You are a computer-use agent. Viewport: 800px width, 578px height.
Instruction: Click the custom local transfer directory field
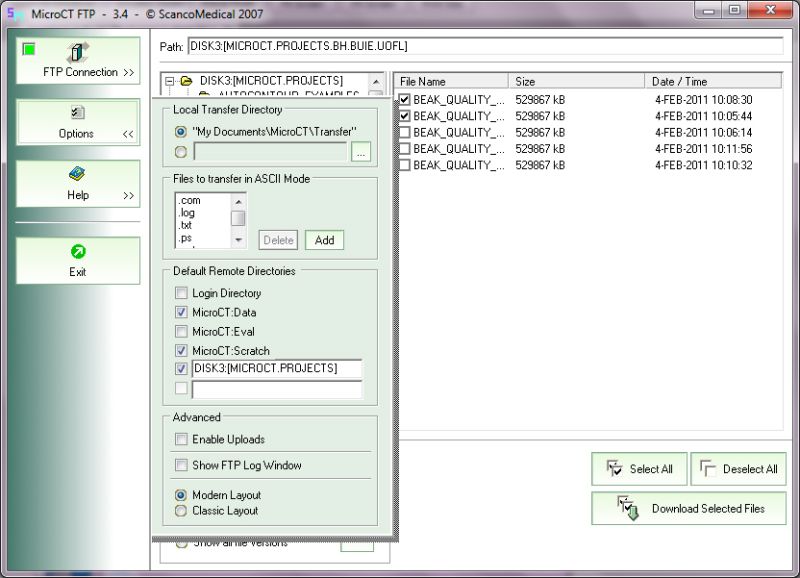(270, 152)
